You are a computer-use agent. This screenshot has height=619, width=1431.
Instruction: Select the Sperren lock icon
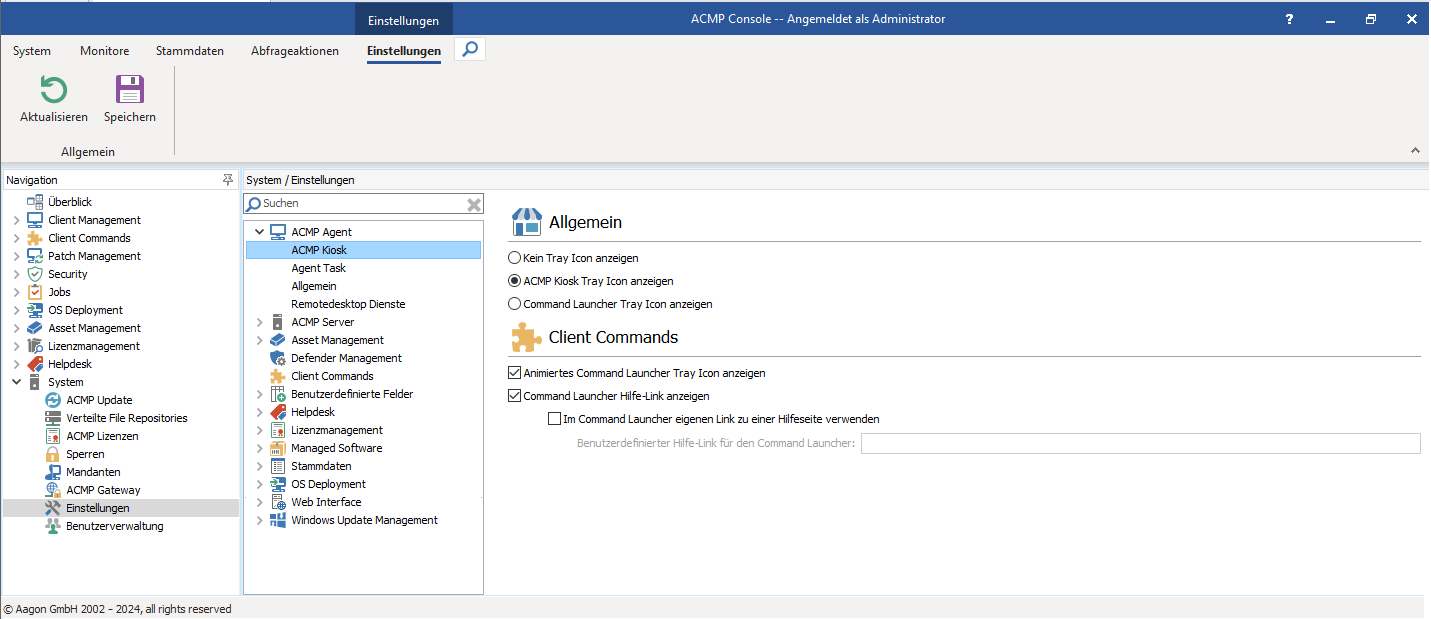point(53,453)
